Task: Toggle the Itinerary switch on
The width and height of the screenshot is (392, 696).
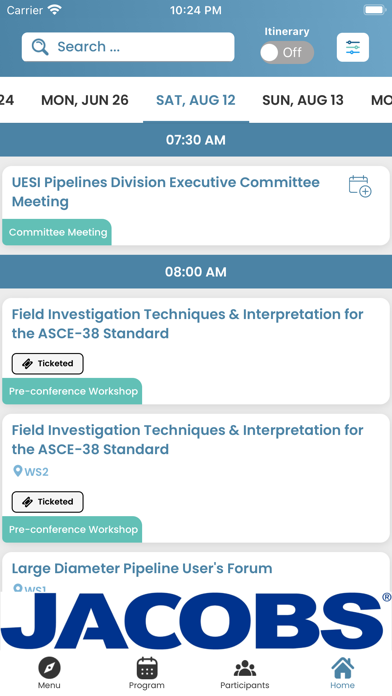Action: tap(287, 52)
